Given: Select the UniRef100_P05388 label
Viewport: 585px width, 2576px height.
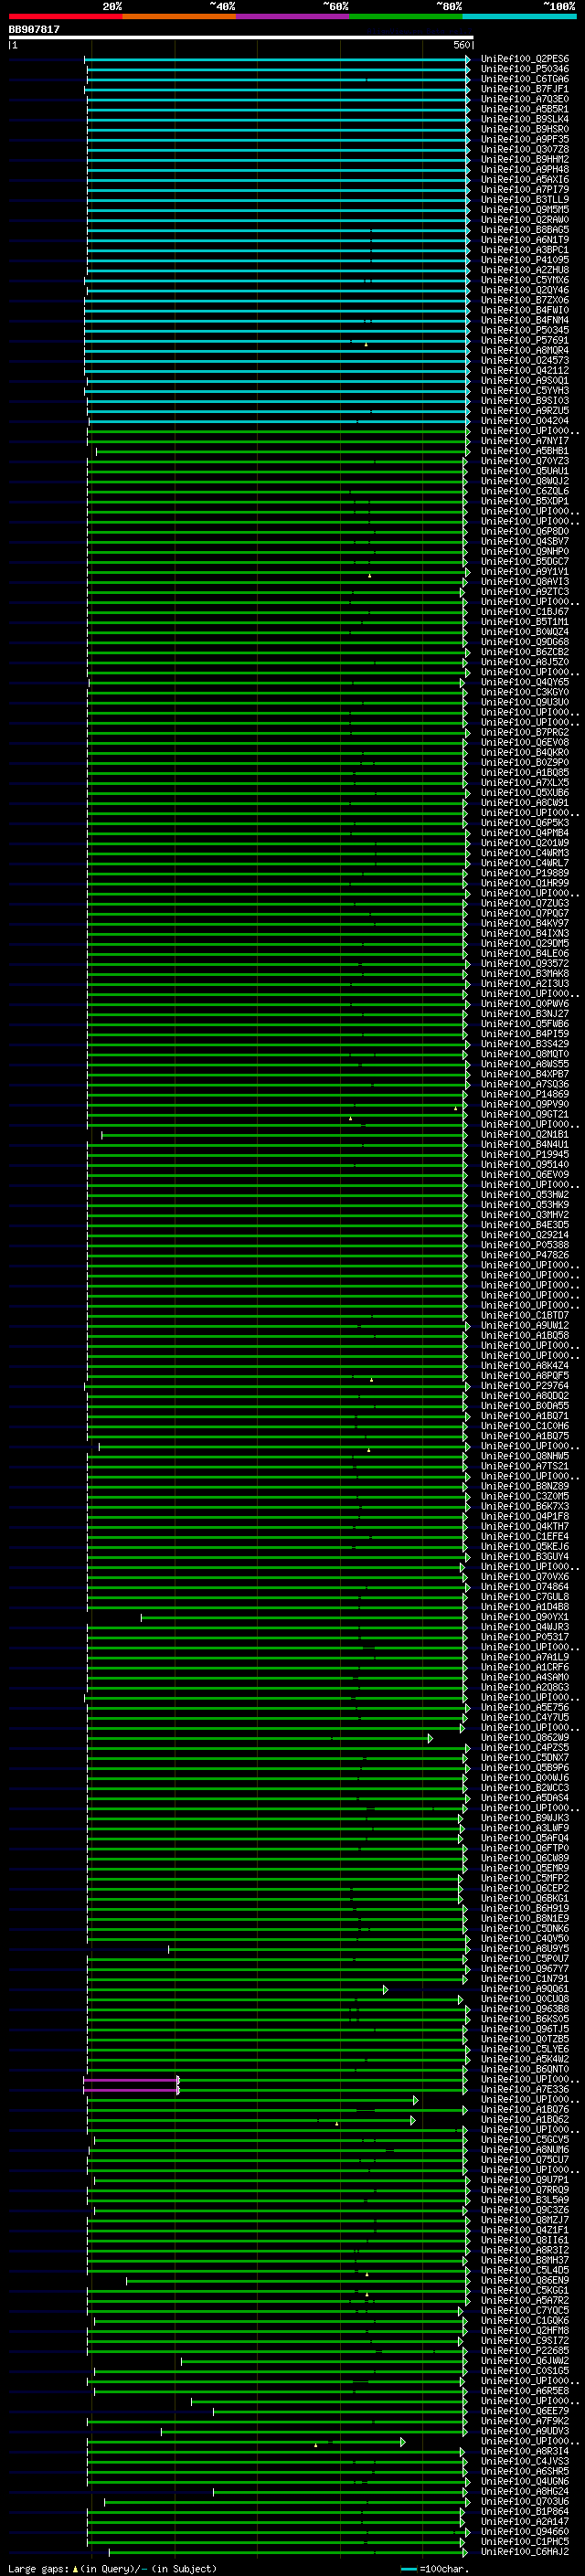Looking at the screenshot, I should click(x=524, y=1245).
